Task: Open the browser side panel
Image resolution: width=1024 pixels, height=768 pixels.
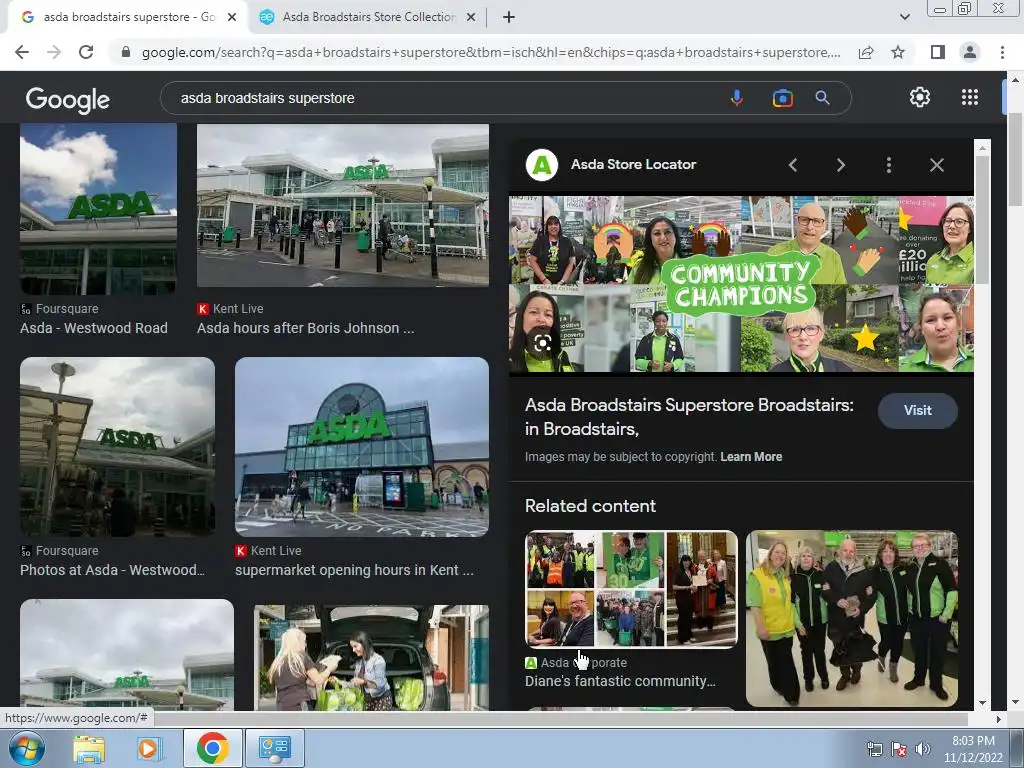Action: coord(938,52)
